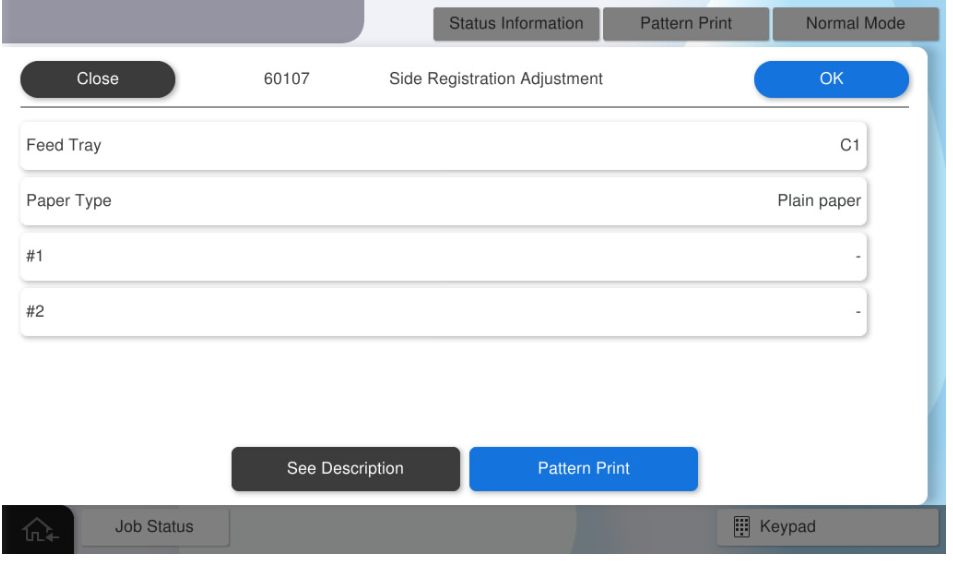Confirm with the blue OK button
Viewport: 953px width, 561px height.
(831, 79)
